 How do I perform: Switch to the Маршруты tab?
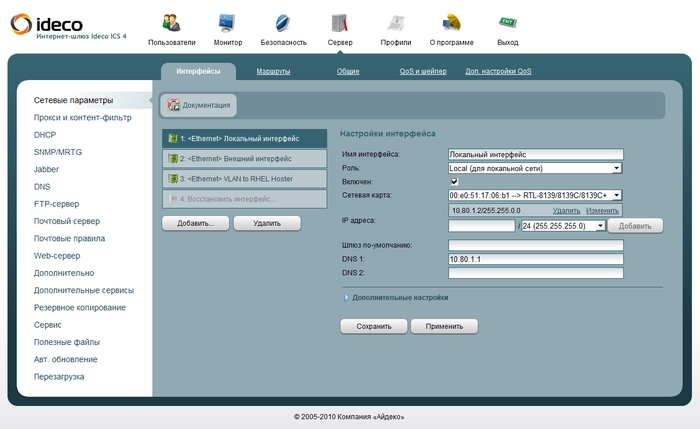pyautogui.click(x=273, y=72)
